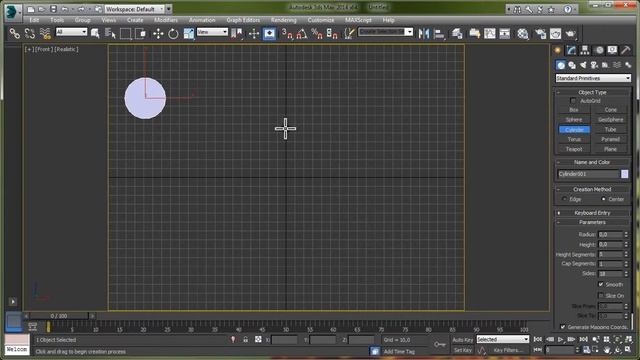Open the Material Editor icon

[x=523, y=33]
